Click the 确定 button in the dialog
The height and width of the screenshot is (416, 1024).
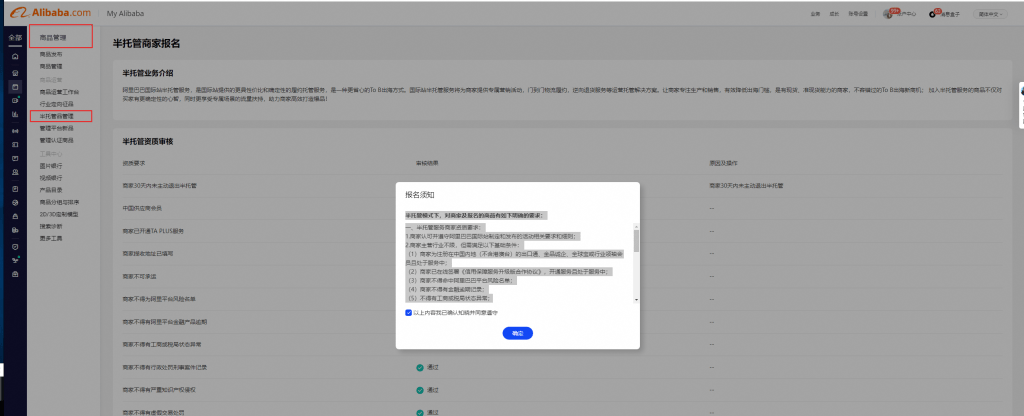tap(517, 333)
